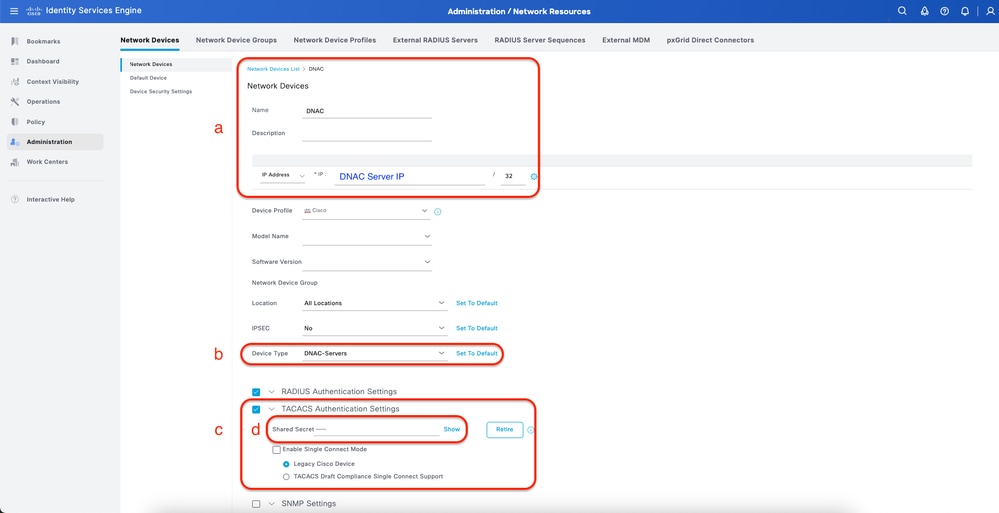Click the gear icon beside the IP mask
The width and height of the screenshot is (999, 513).
534,176
